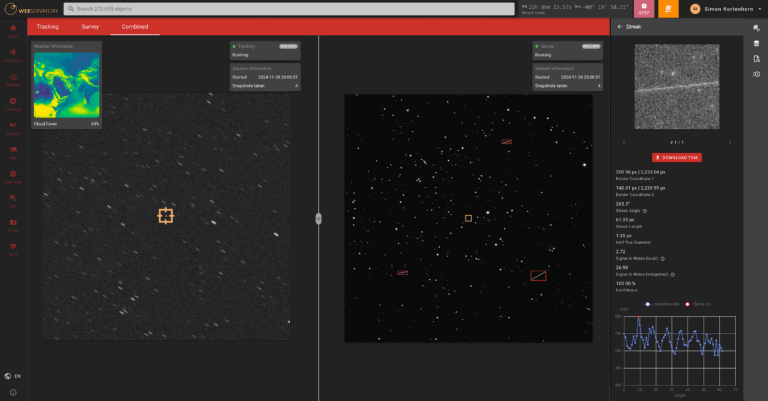This screenshot has width=768, height=401.
Task: Go to previous streak image arrow
Action: click(623, 142)
